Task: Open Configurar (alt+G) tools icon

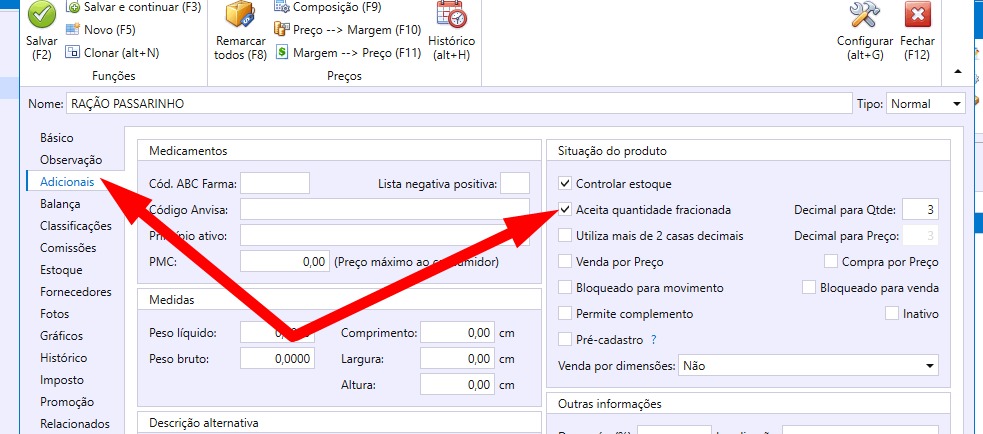Action: click(x=864, y=16)
